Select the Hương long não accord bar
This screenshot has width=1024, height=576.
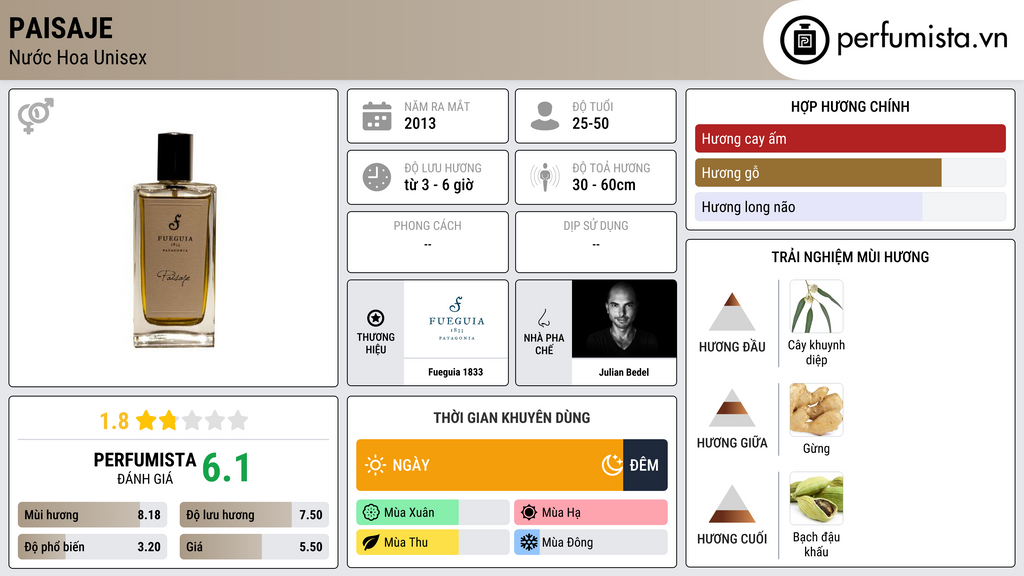(850, 207)
